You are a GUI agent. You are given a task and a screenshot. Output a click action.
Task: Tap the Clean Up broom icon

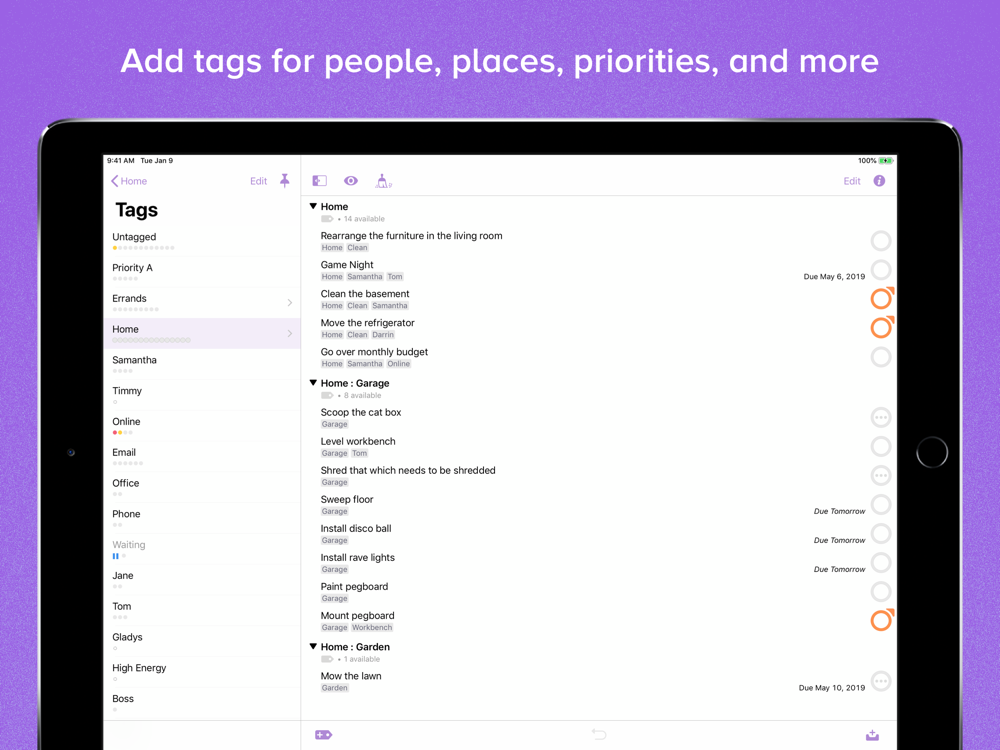[x=383, y=181]
